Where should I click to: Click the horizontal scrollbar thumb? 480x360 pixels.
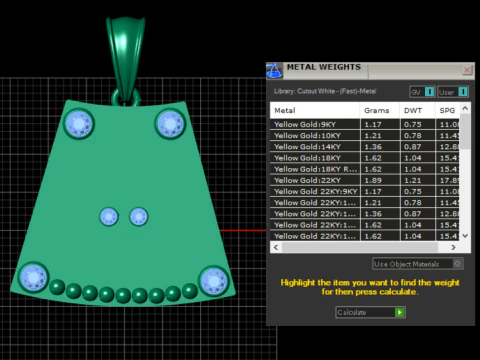pyautogui.click(x=360, y=247)
